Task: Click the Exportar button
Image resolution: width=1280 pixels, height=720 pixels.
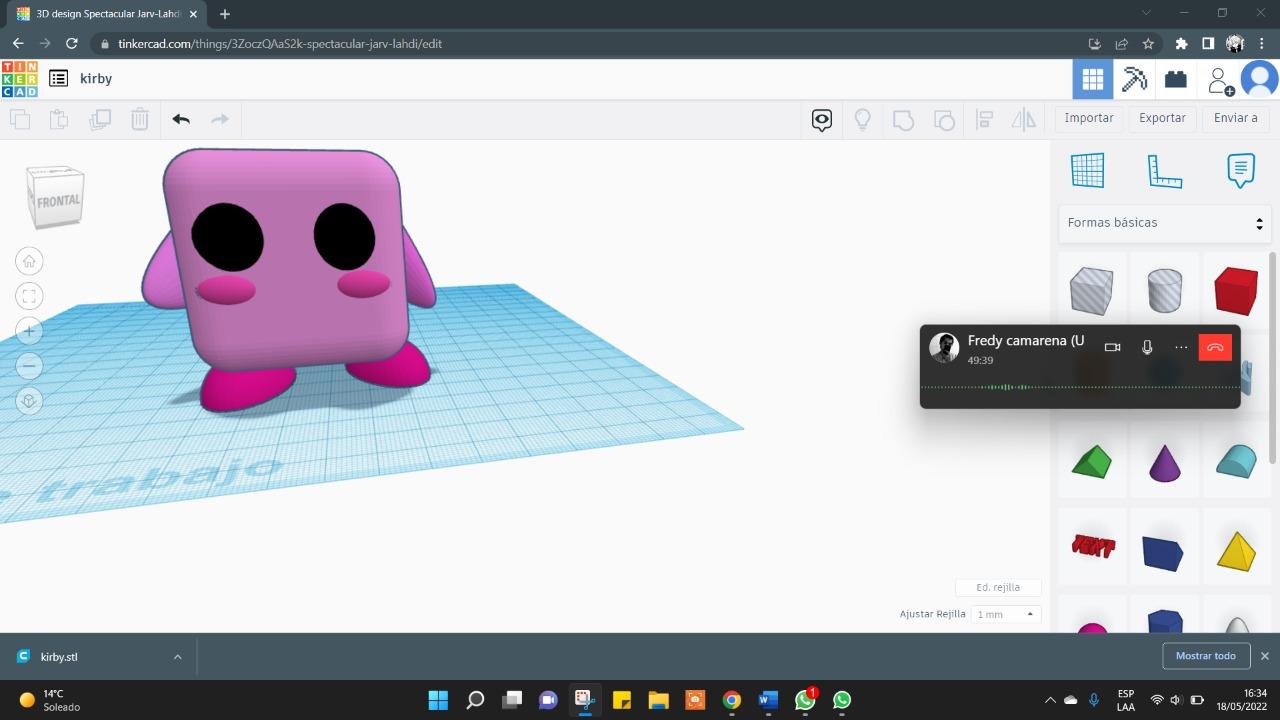Action: tap(1163, 118)
